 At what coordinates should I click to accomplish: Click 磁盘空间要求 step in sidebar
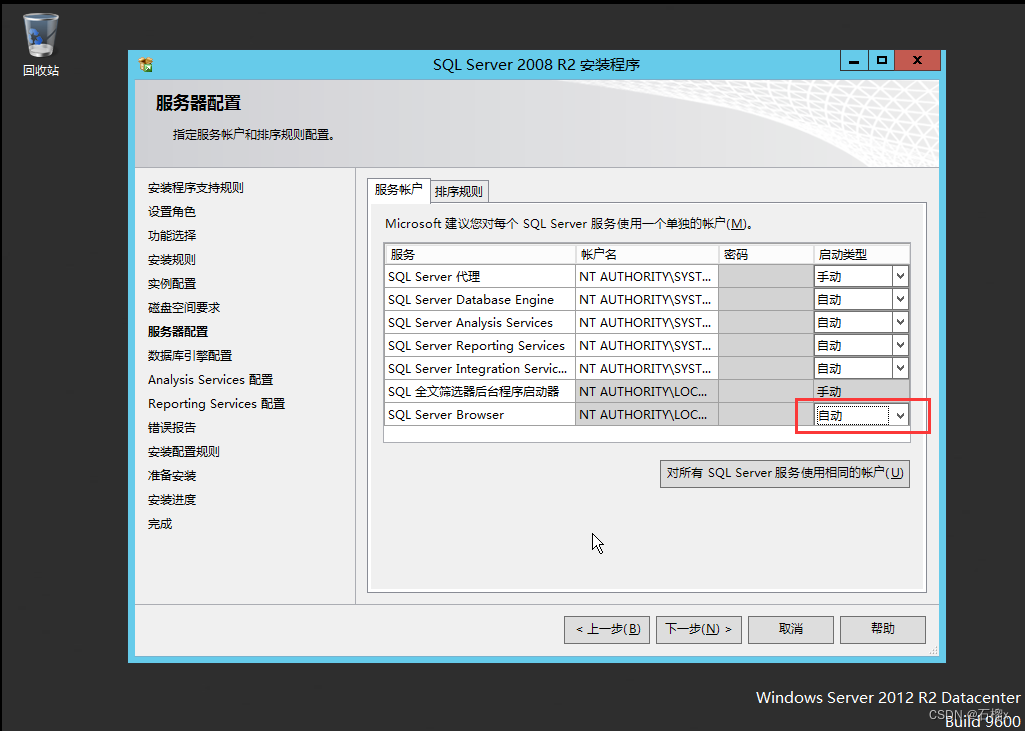click(x=184, y=307)
